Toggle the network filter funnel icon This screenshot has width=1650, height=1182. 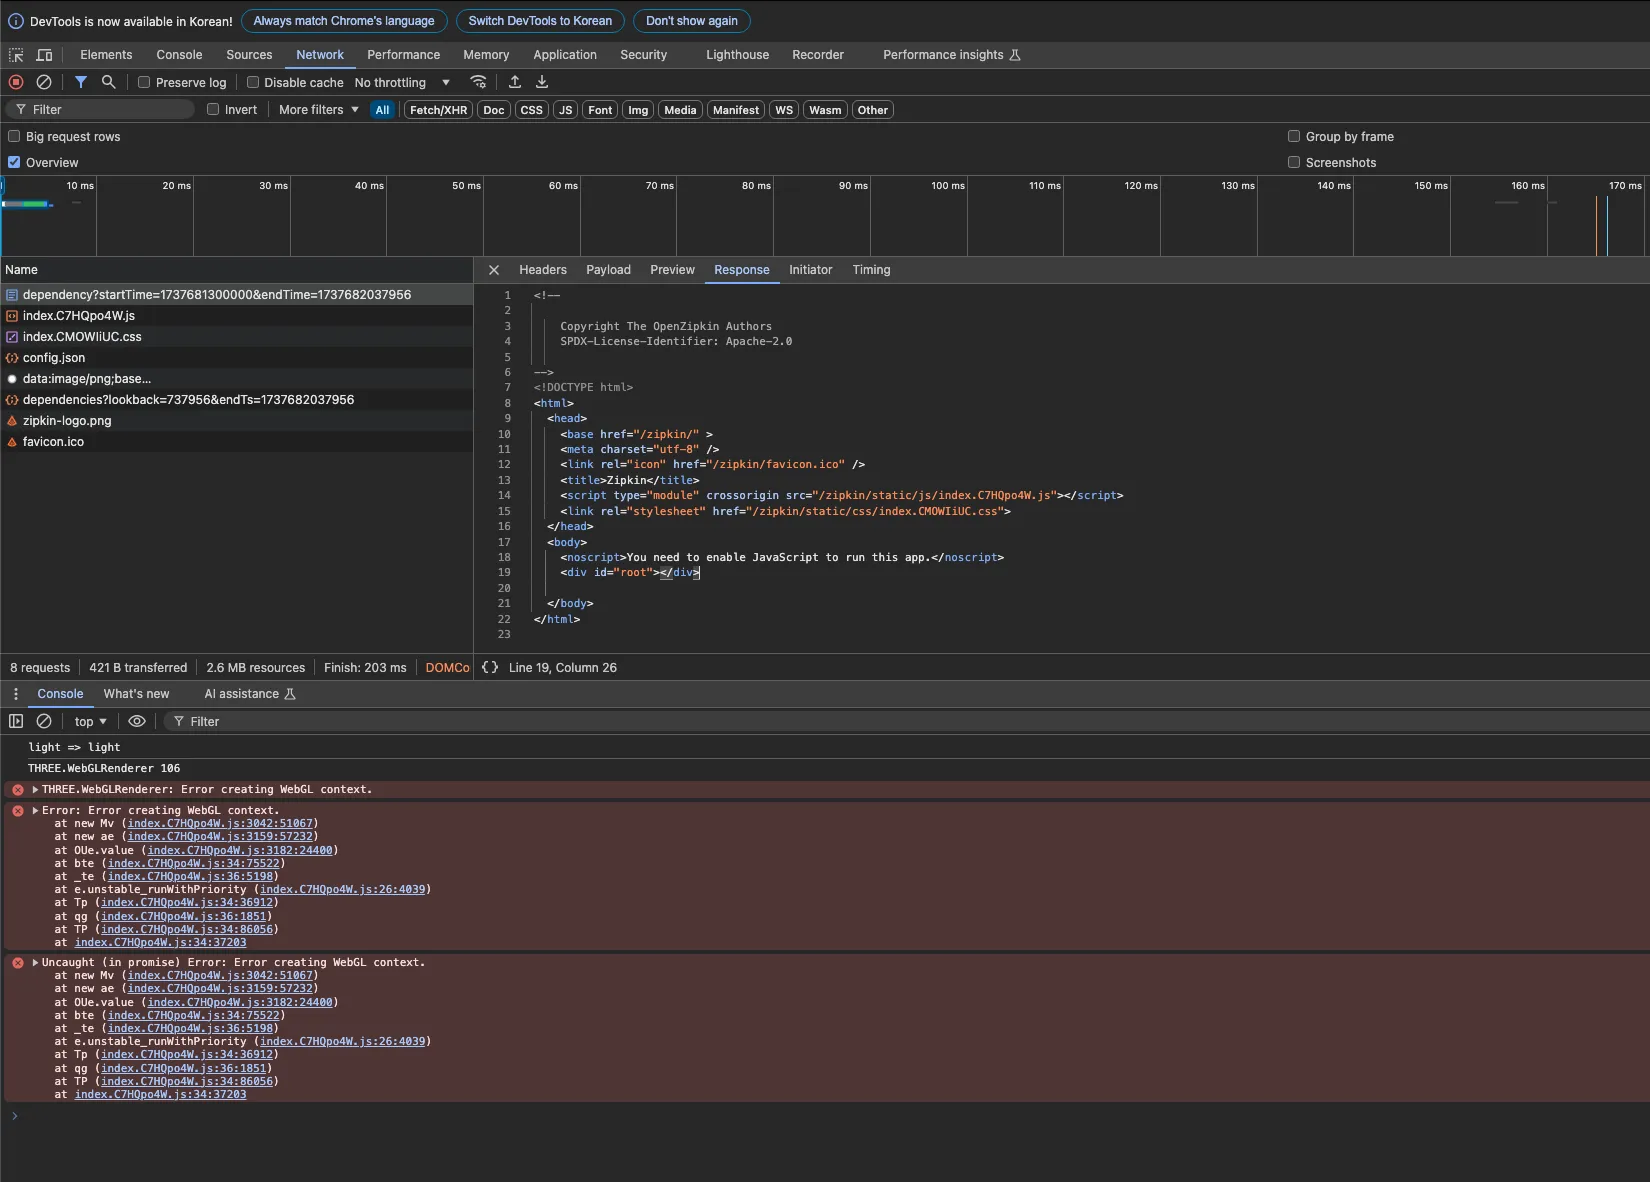click(x=81, y=82)
